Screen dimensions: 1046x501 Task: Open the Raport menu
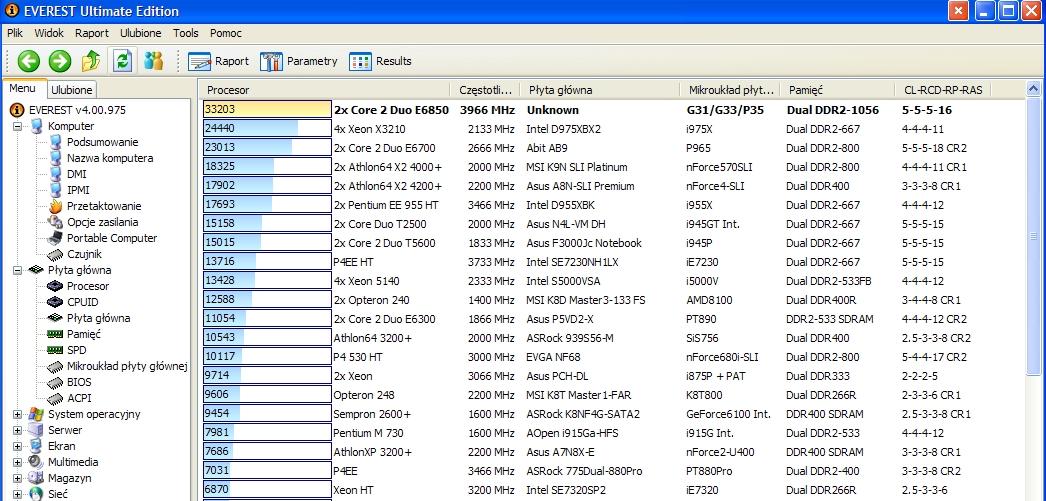tap(92, 33)
